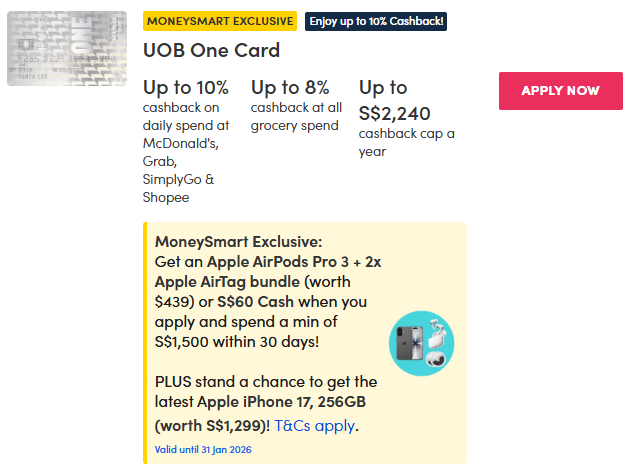628x469 pixels.
Task: Click the cashback cap a year text
Action: (x=406, y=143)
